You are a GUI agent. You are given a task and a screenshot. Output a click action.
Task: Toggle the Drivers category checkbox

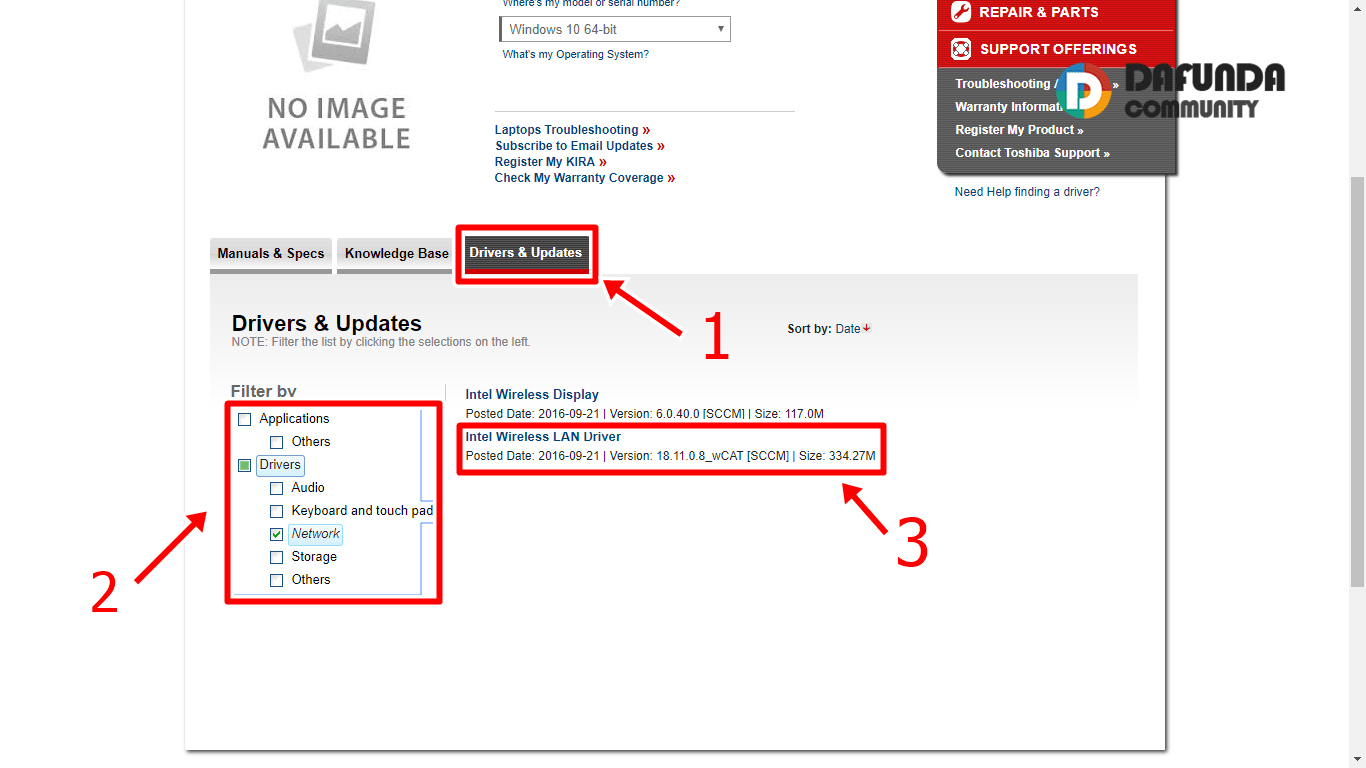[x=245, y=466]
